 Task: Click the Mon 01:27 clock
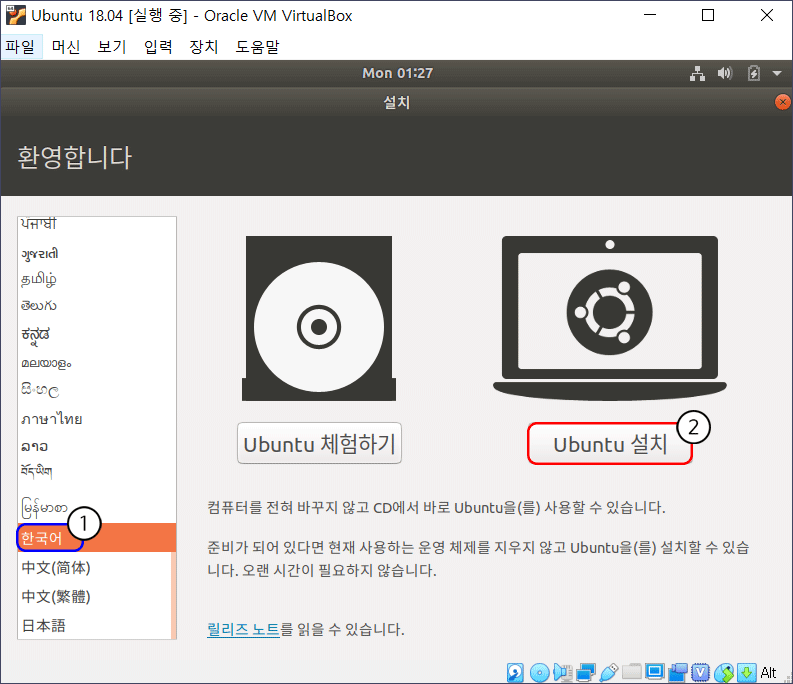point(398,73)
